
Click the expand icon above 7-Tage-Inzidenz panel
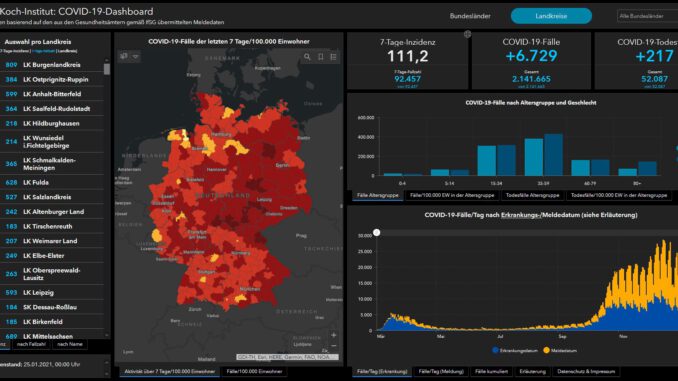(467, 34)
